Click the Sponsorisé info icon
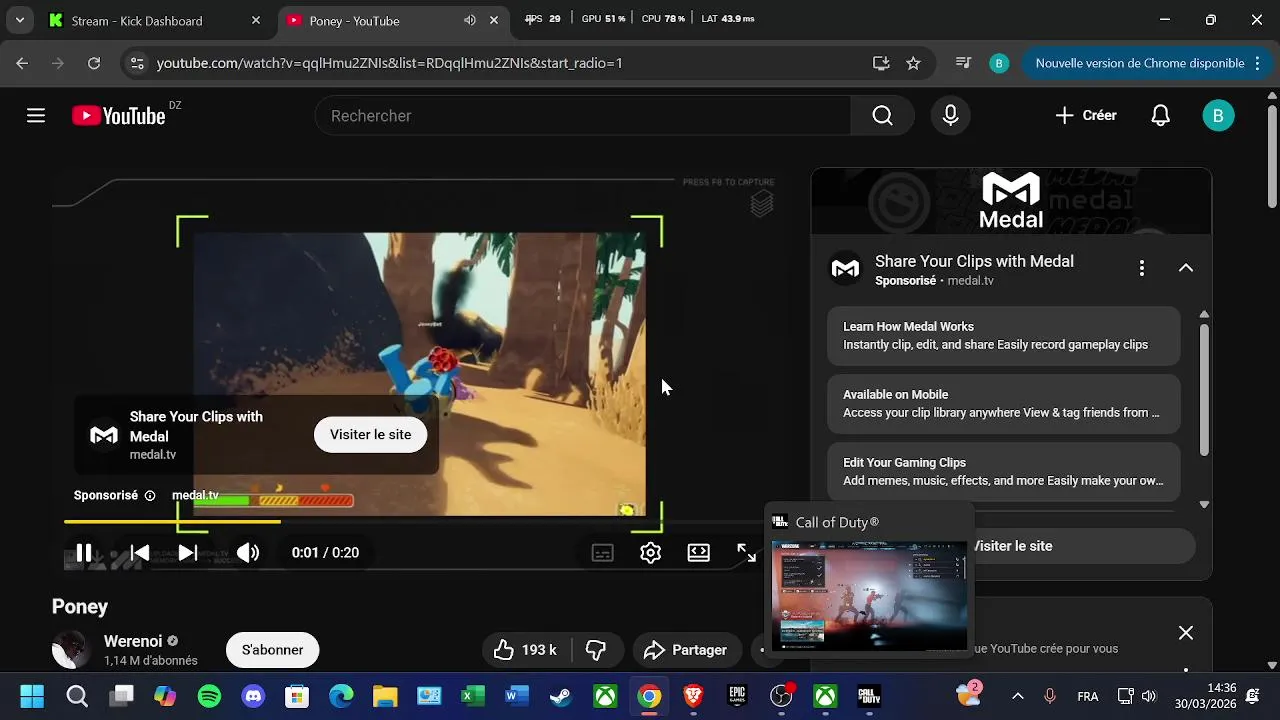Image resolution: width=1280 pixels, height=720 pixels. (x=150, y=495)
